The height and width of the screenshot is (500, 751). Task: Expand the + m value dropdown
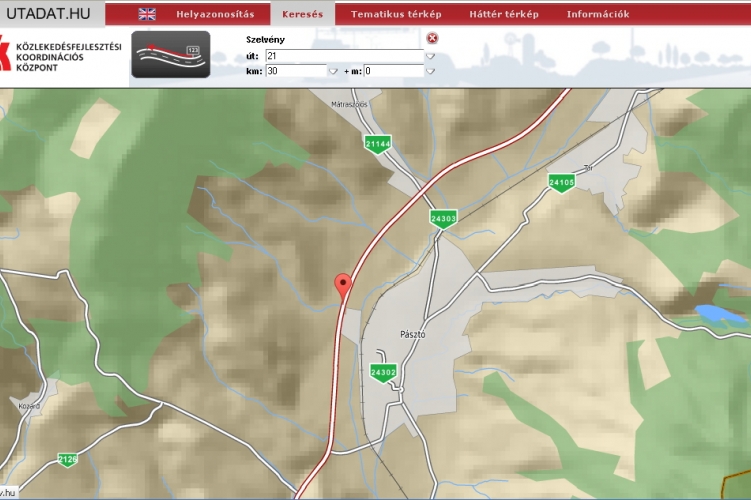(430, 72)
